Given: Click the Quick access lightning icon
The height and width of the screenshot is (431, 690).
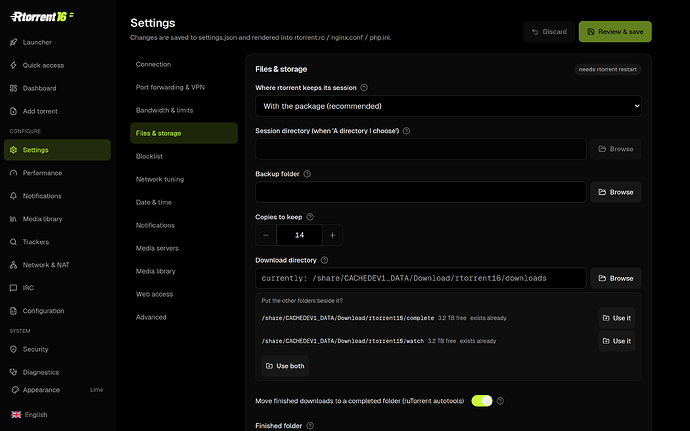Looking at the screenshot, I should click(x=13, y=65).
